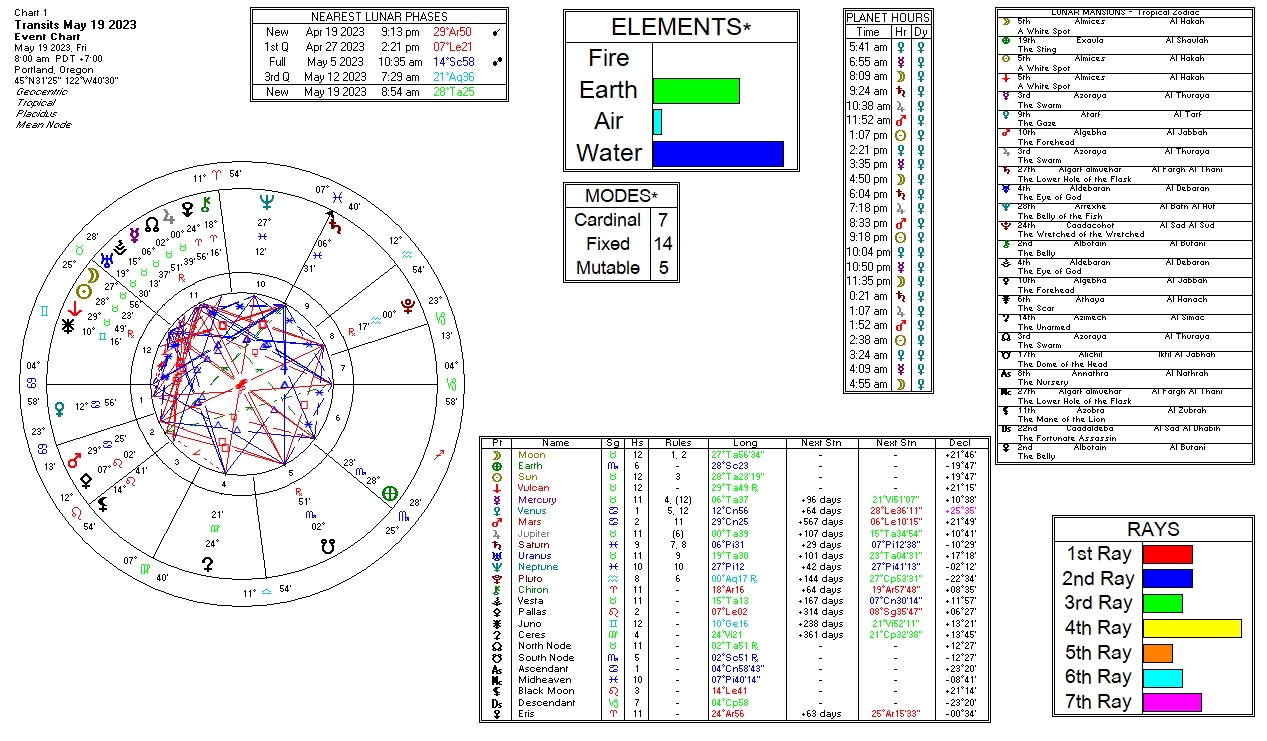The height and width of the screenshot is (741, 1267).
Task: Click the green Earth element bar
Action: pyautogui.click(x=696, y=91)
